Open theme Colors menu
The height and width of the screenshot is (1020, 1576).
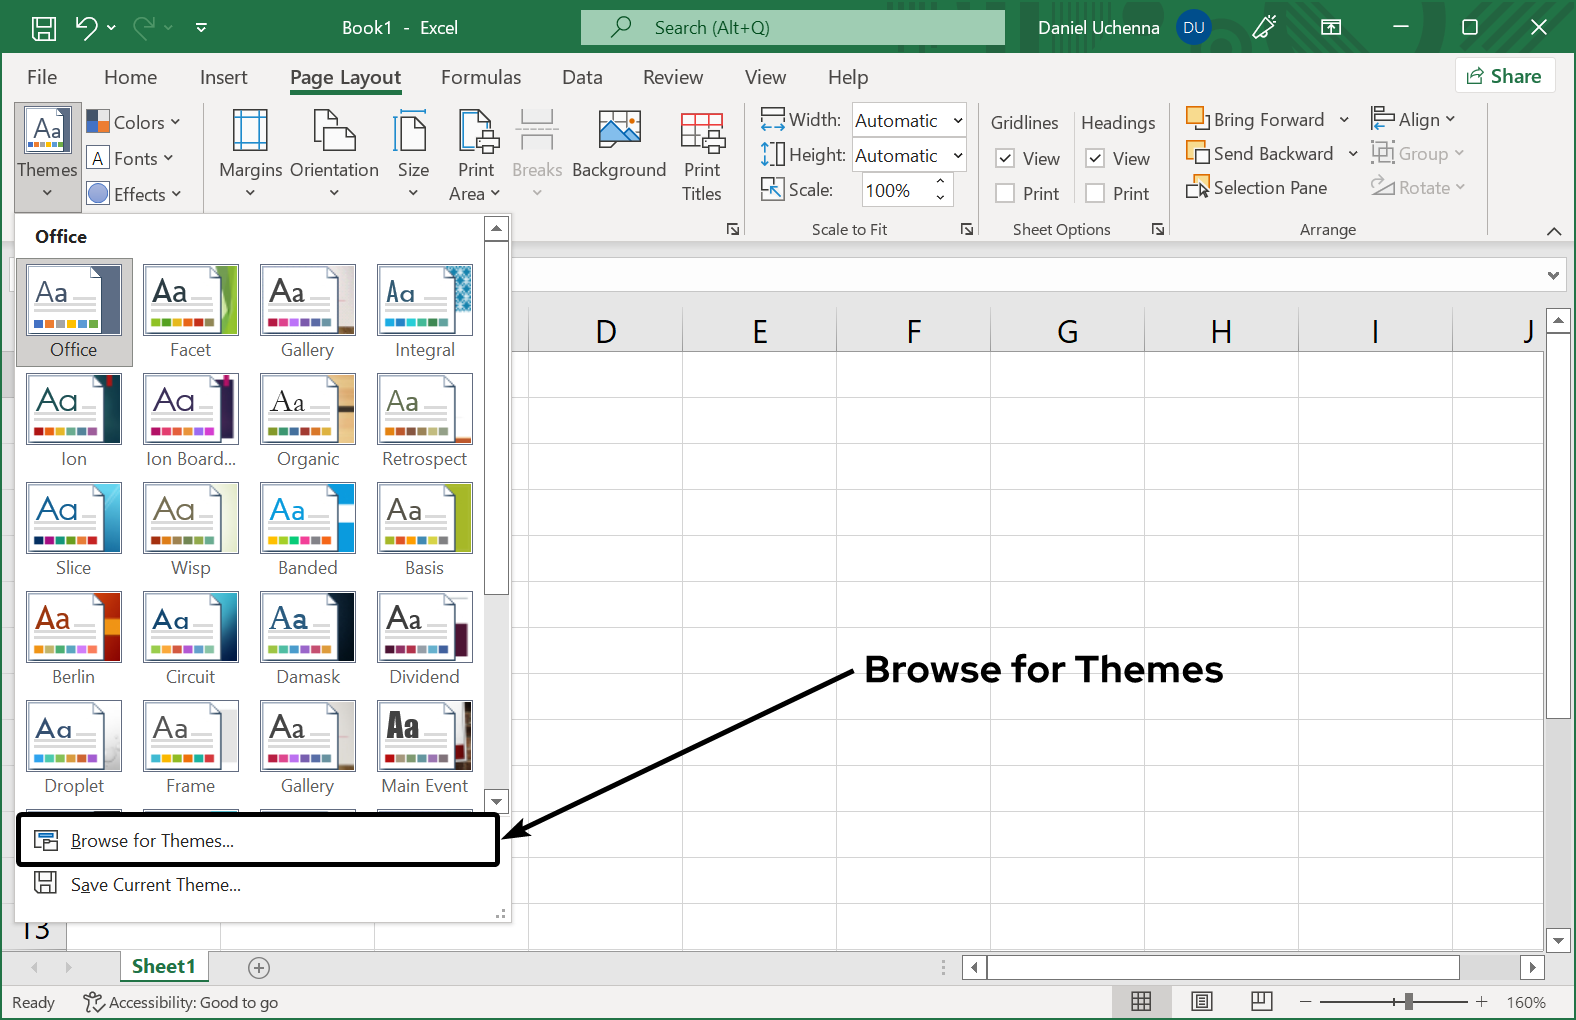[x=134, y=122]
